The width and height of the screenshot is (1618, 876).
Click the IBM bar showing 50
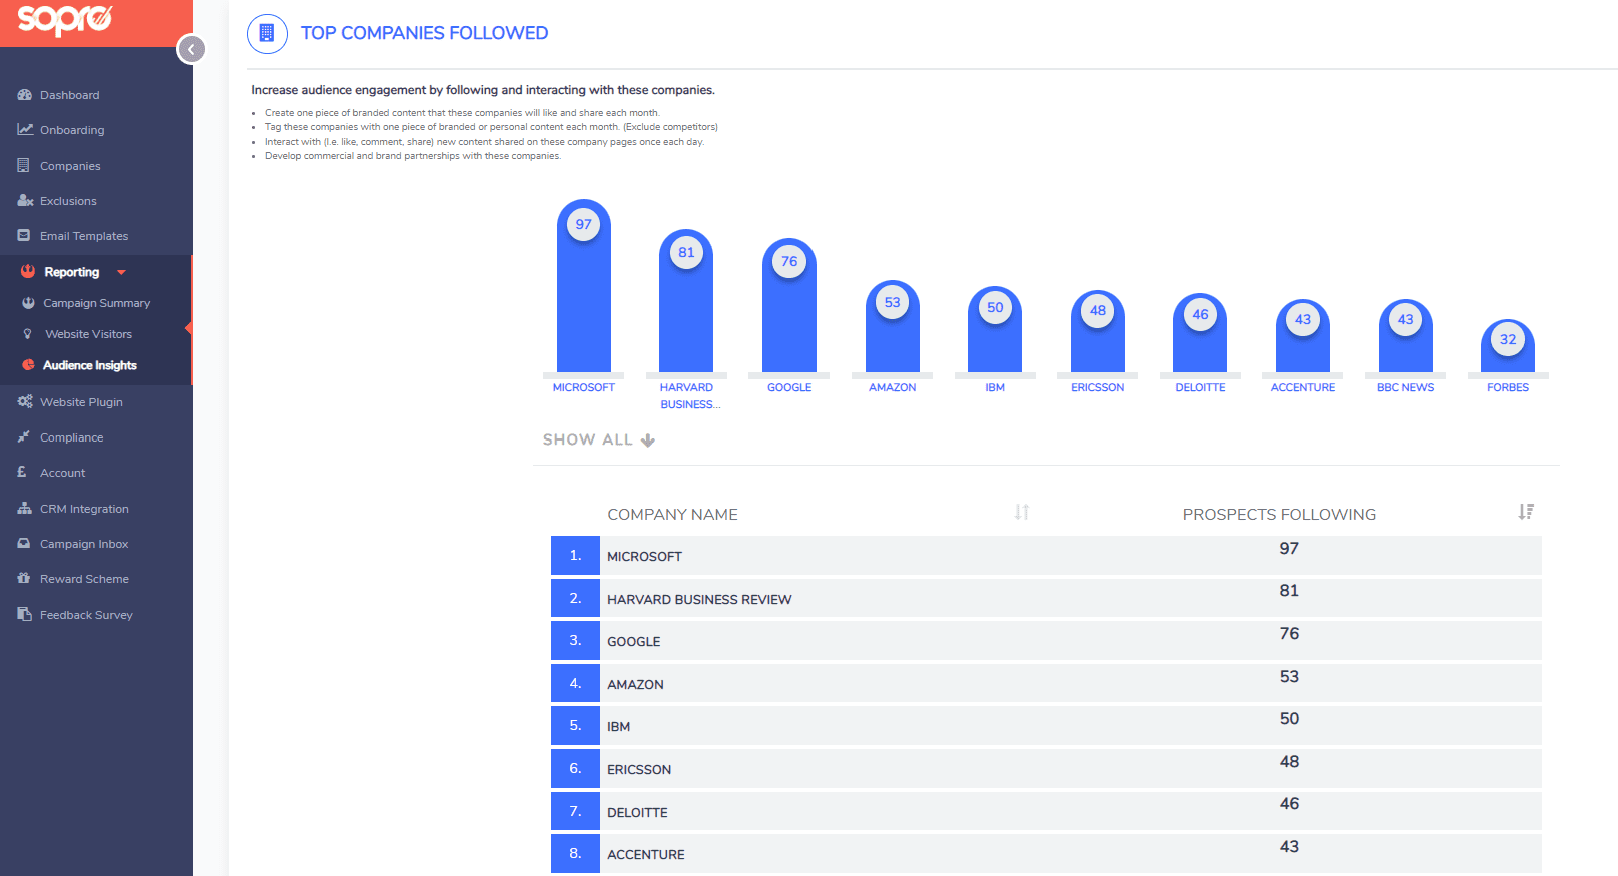[x=995, y=329]
